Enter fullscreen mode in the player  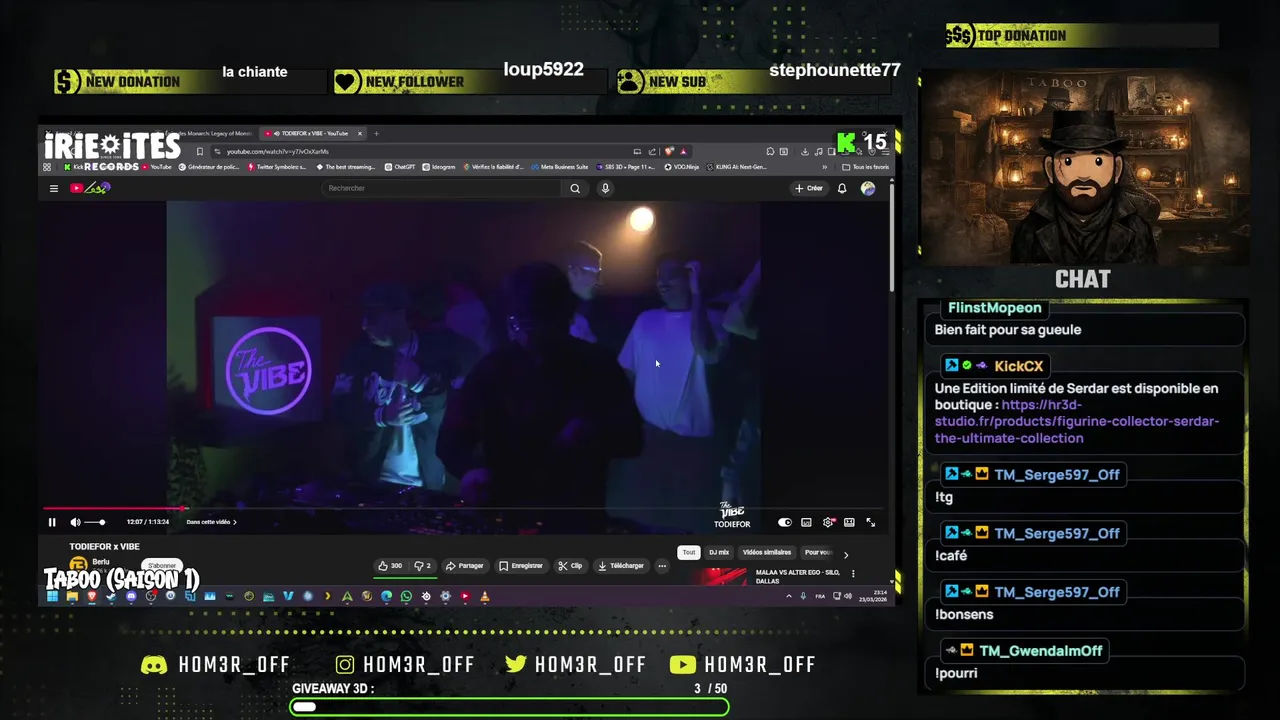pos(870,522)
